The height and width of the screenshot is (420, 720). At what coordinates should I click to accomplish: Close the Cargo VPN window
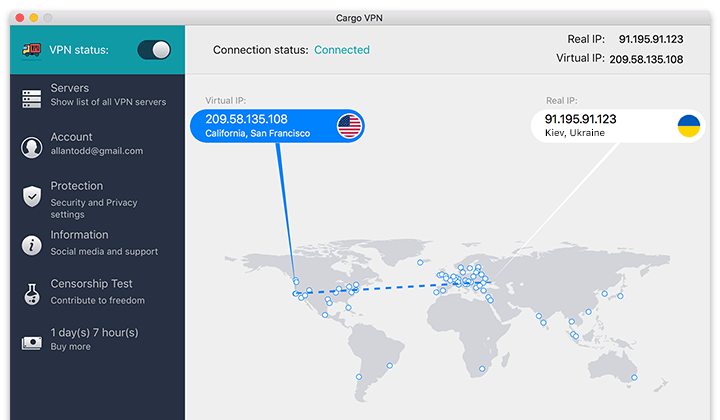[x=20, y=18]
